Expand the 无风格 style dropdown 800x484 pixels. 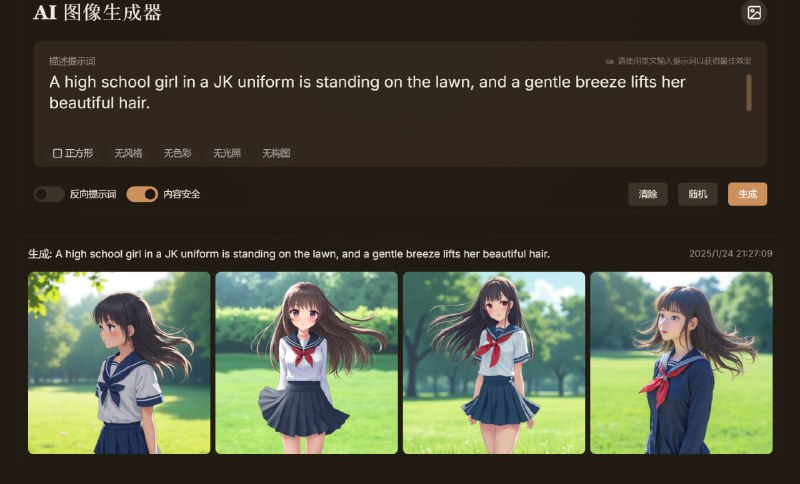[x=128, y=153]
